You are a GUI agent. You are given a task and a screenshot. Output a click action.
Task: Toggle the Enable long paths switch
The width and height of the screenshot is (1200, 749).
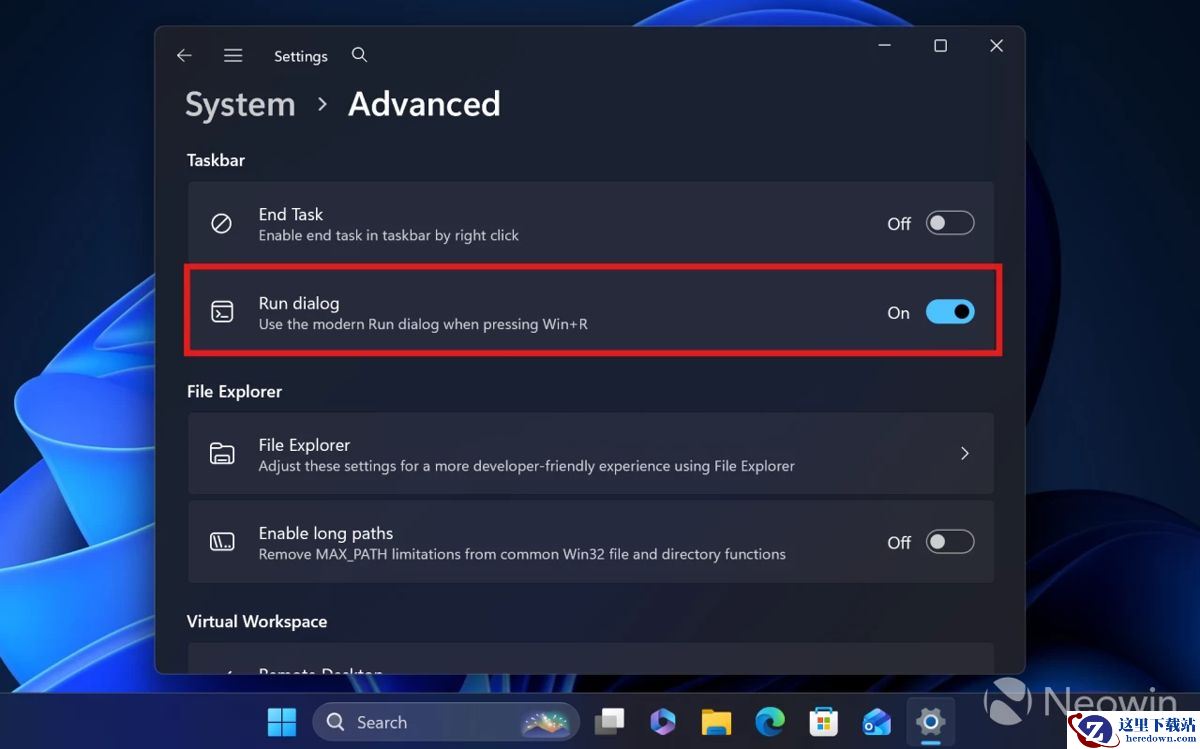[950, 542]
